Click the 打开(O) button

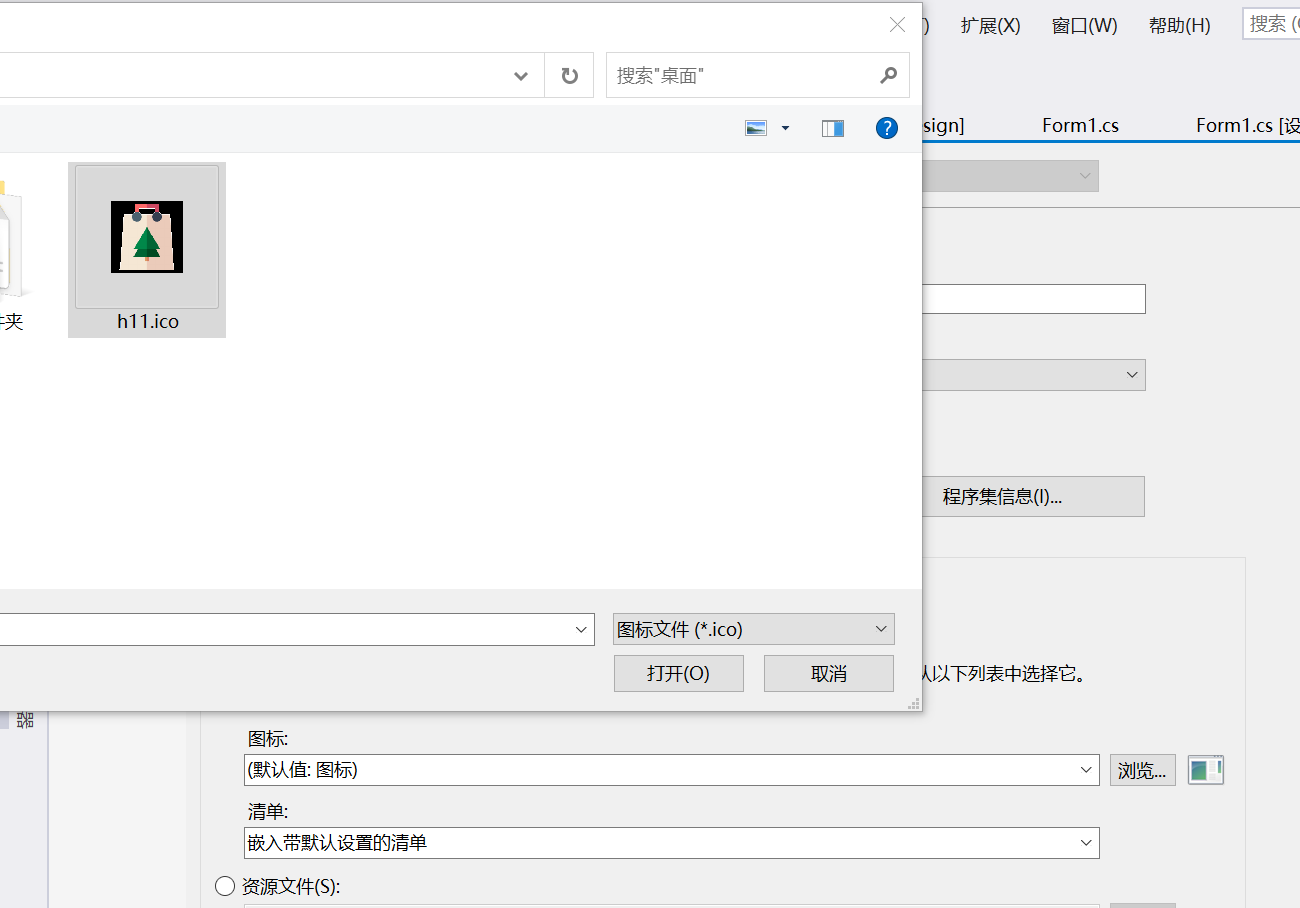[679, 674]
